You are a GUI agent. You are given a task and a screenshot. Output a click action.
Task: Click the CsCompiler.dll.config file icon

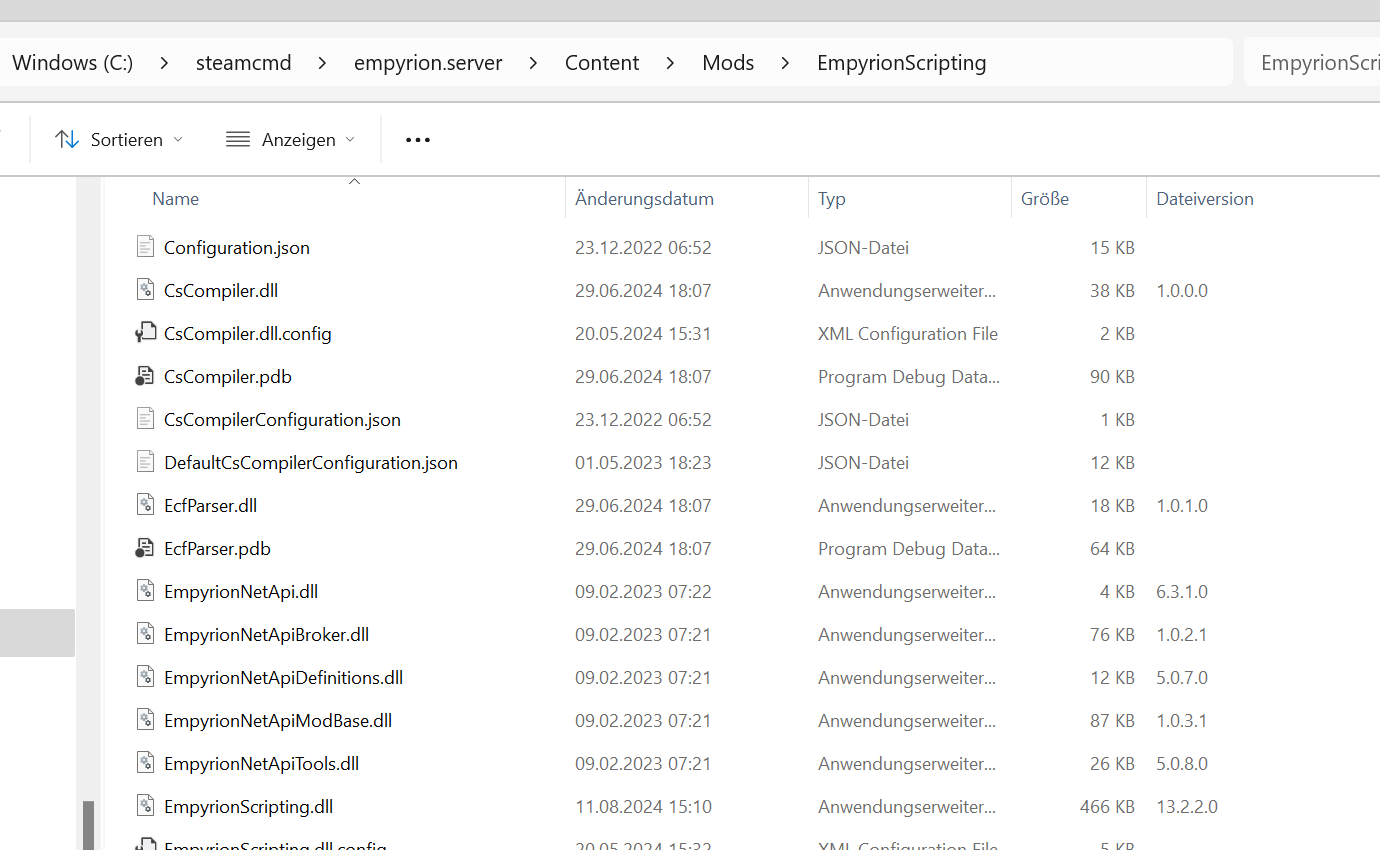click(146, 333)
